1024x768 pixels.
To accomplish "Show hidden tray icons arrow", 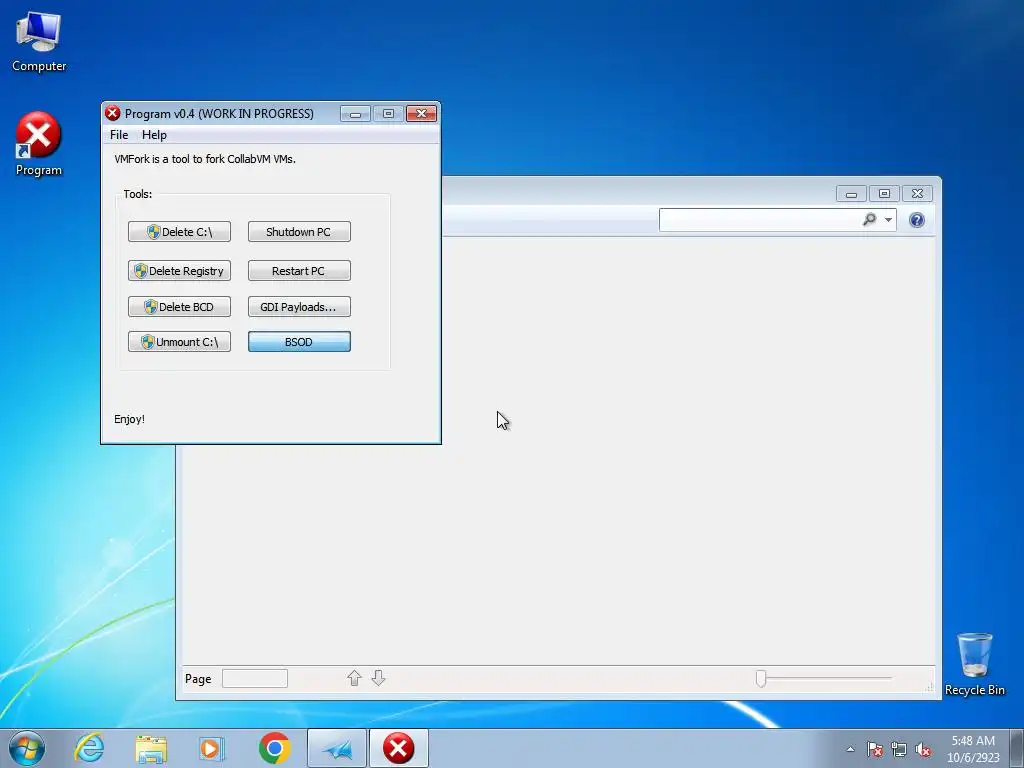I will tap(850, 749).
